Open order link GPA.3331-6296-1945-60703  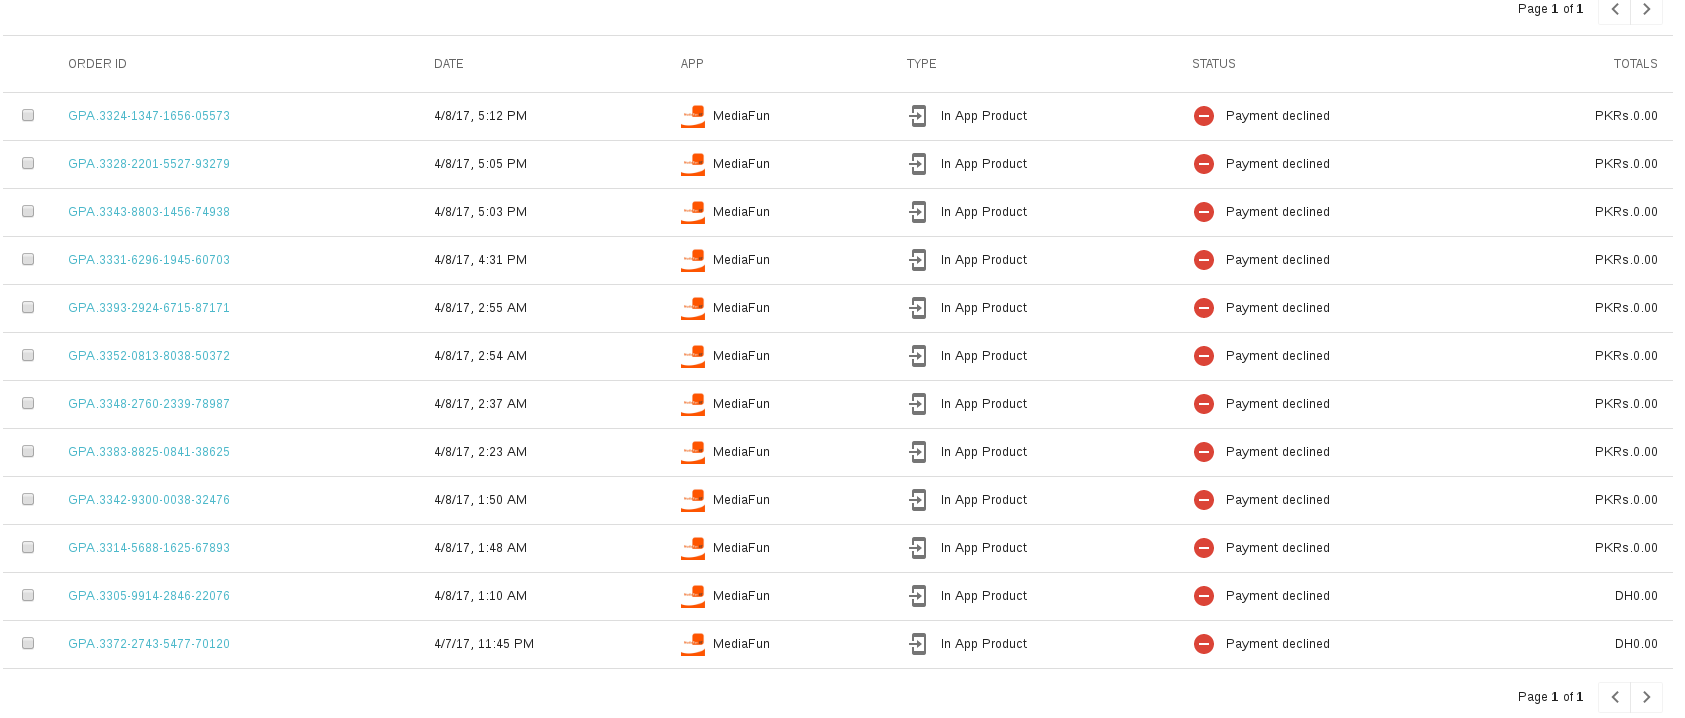tap(149, 260)
